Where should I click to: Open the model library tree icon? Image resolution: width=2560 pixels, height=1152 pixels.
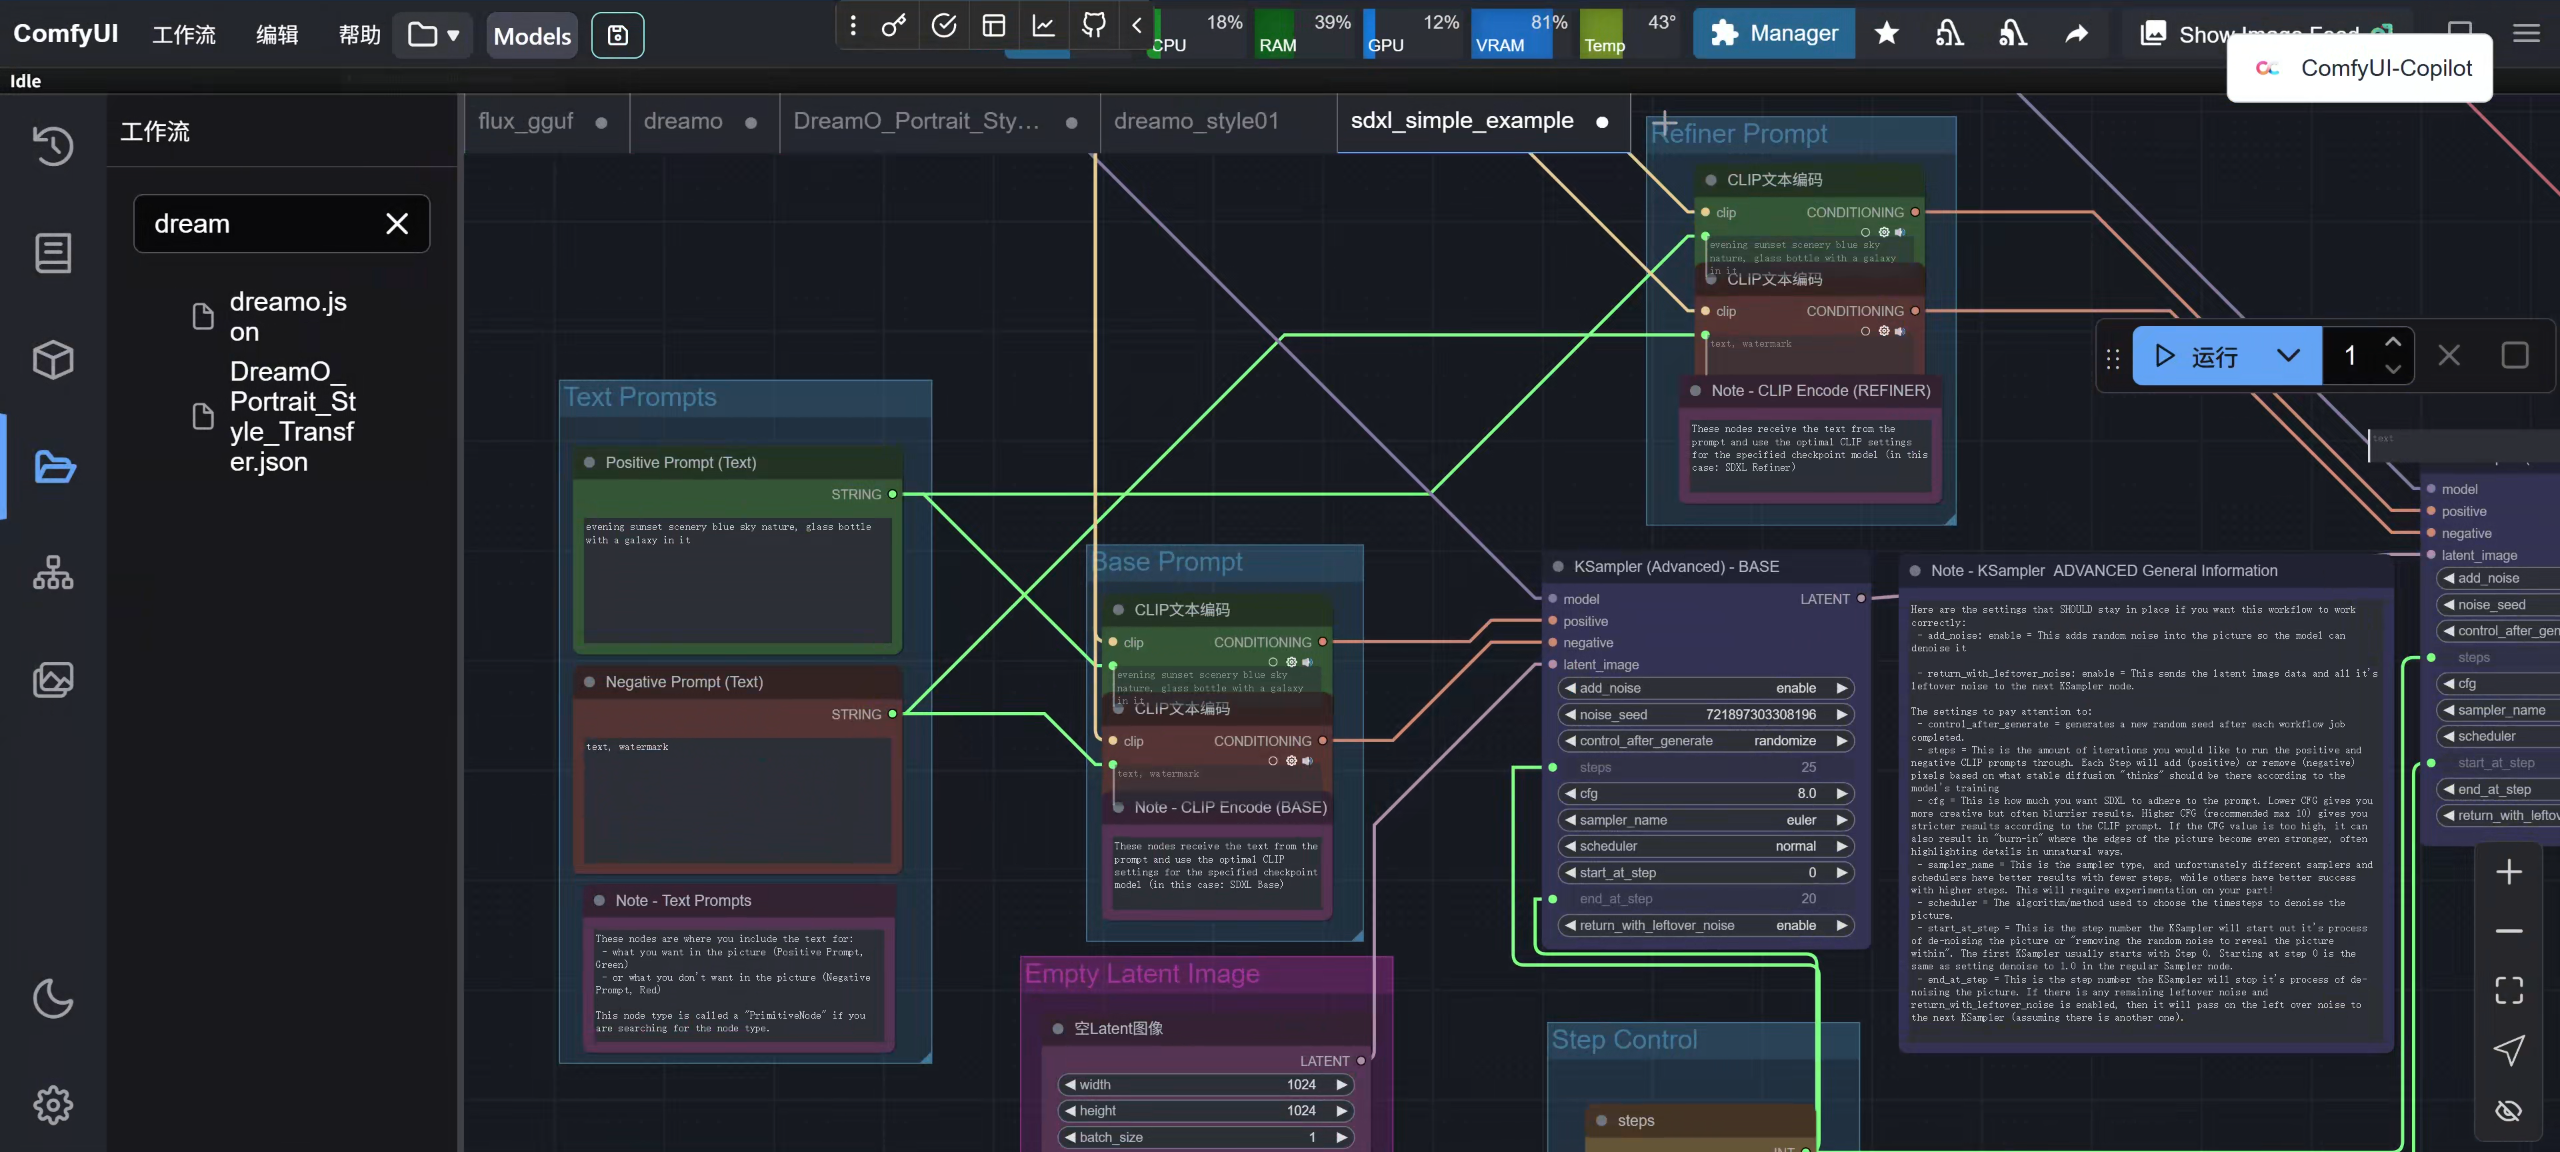53,573
